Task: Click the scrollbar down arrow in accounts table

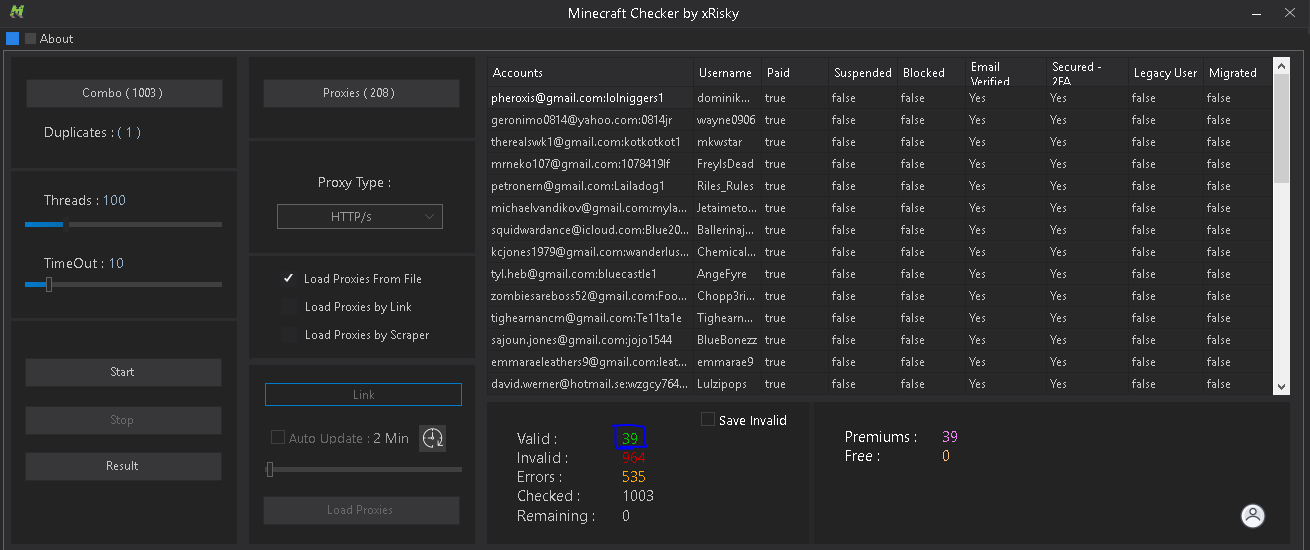Action: click(x=1281, y=386)
